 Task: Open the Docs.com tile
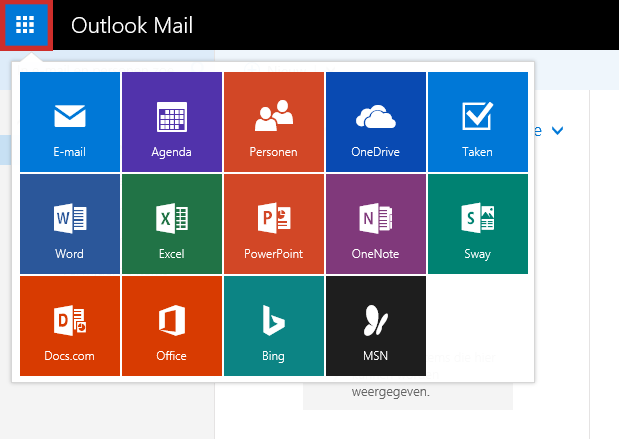[70, 326]
